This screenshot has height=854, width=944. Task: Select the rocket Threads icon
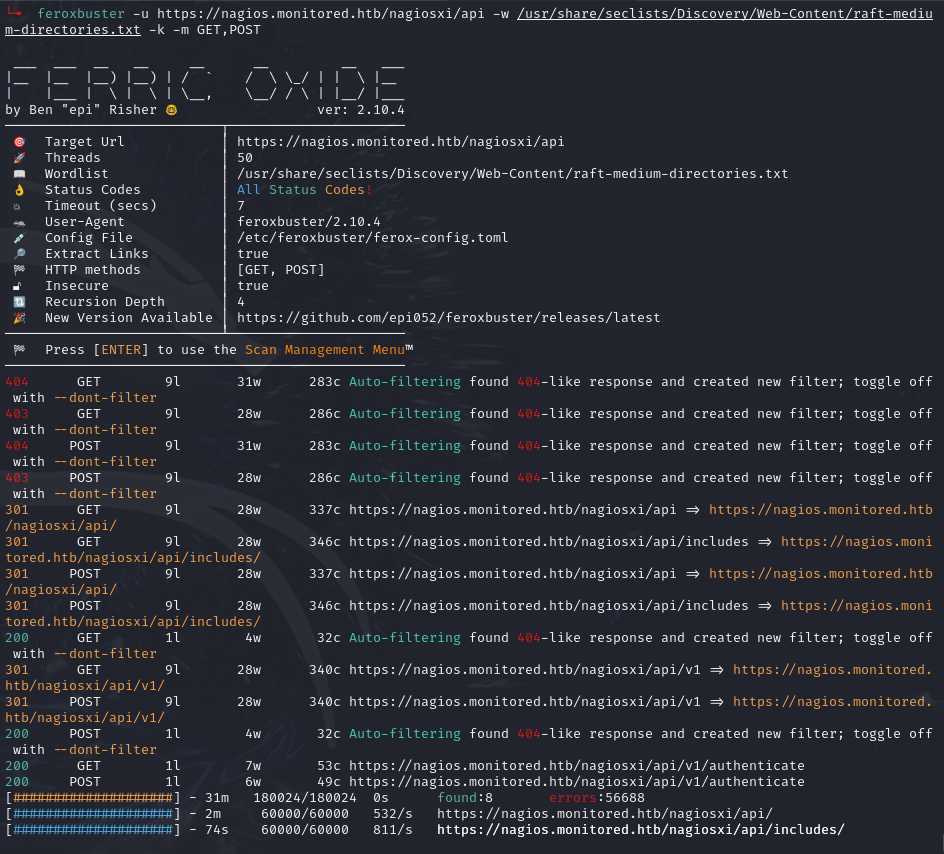(18, 157)
